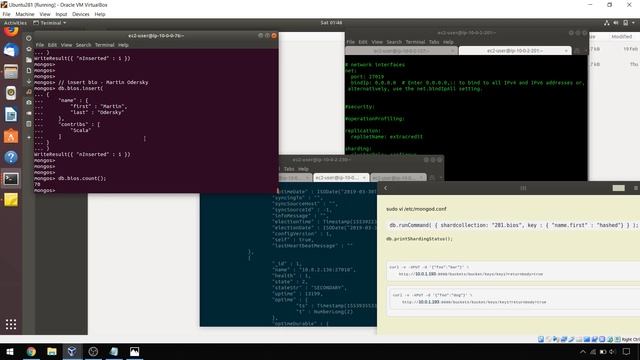The height and width of the screenshot is (360, 640).
Task: Open VirtualBox Machine menu
Action: pos(25,14)
